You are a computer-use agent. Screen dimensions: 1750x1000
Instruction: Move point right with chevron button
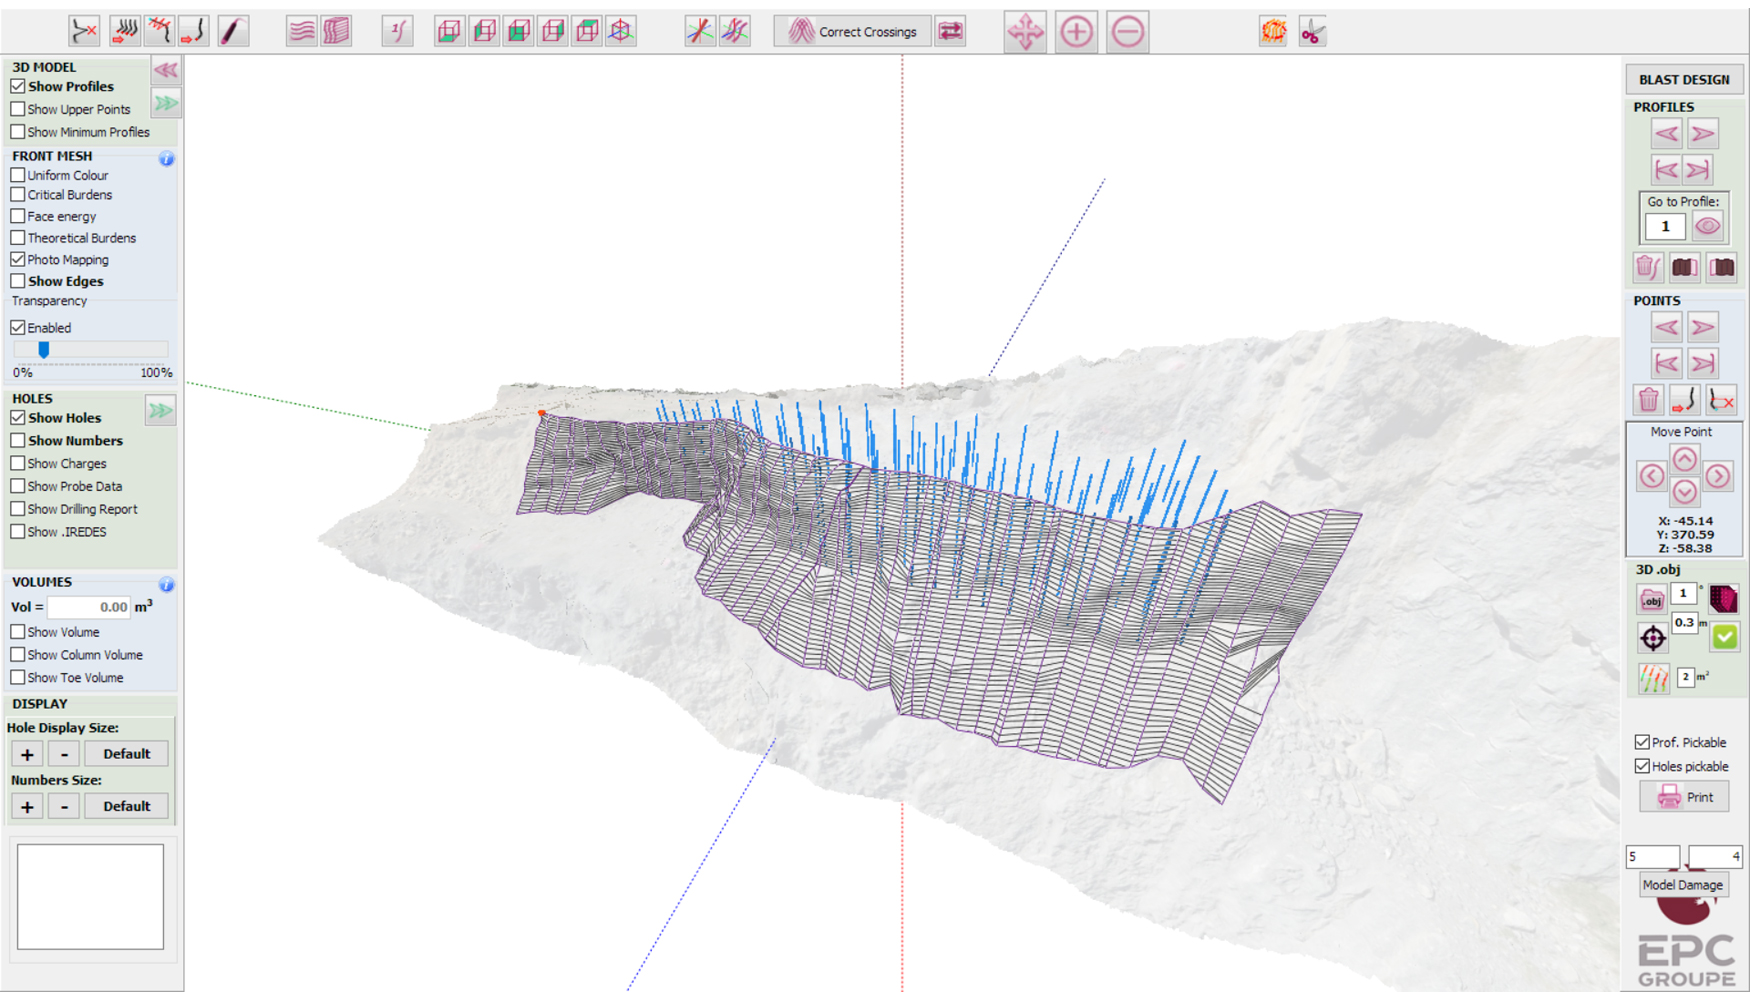(x=1718, y=476)
